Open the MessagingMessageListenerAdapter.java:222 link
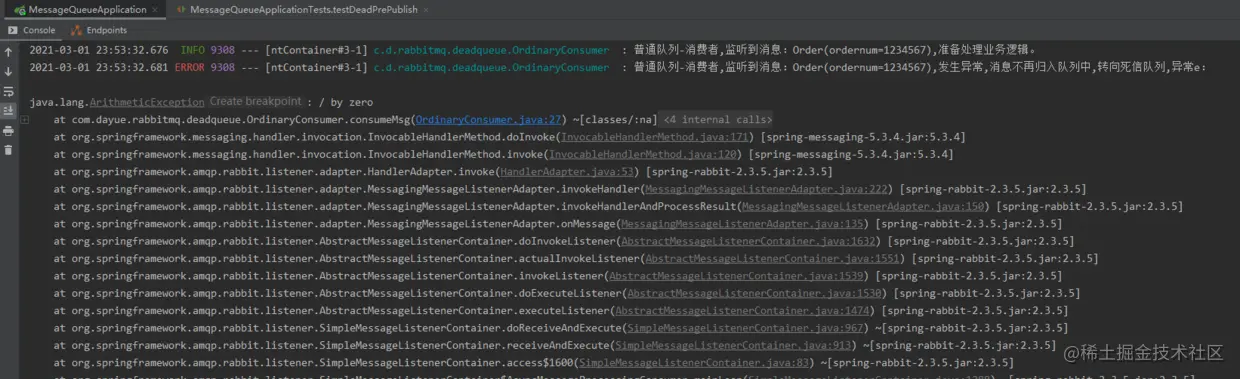The image size is (1240, 379). (x=766, y=189)
